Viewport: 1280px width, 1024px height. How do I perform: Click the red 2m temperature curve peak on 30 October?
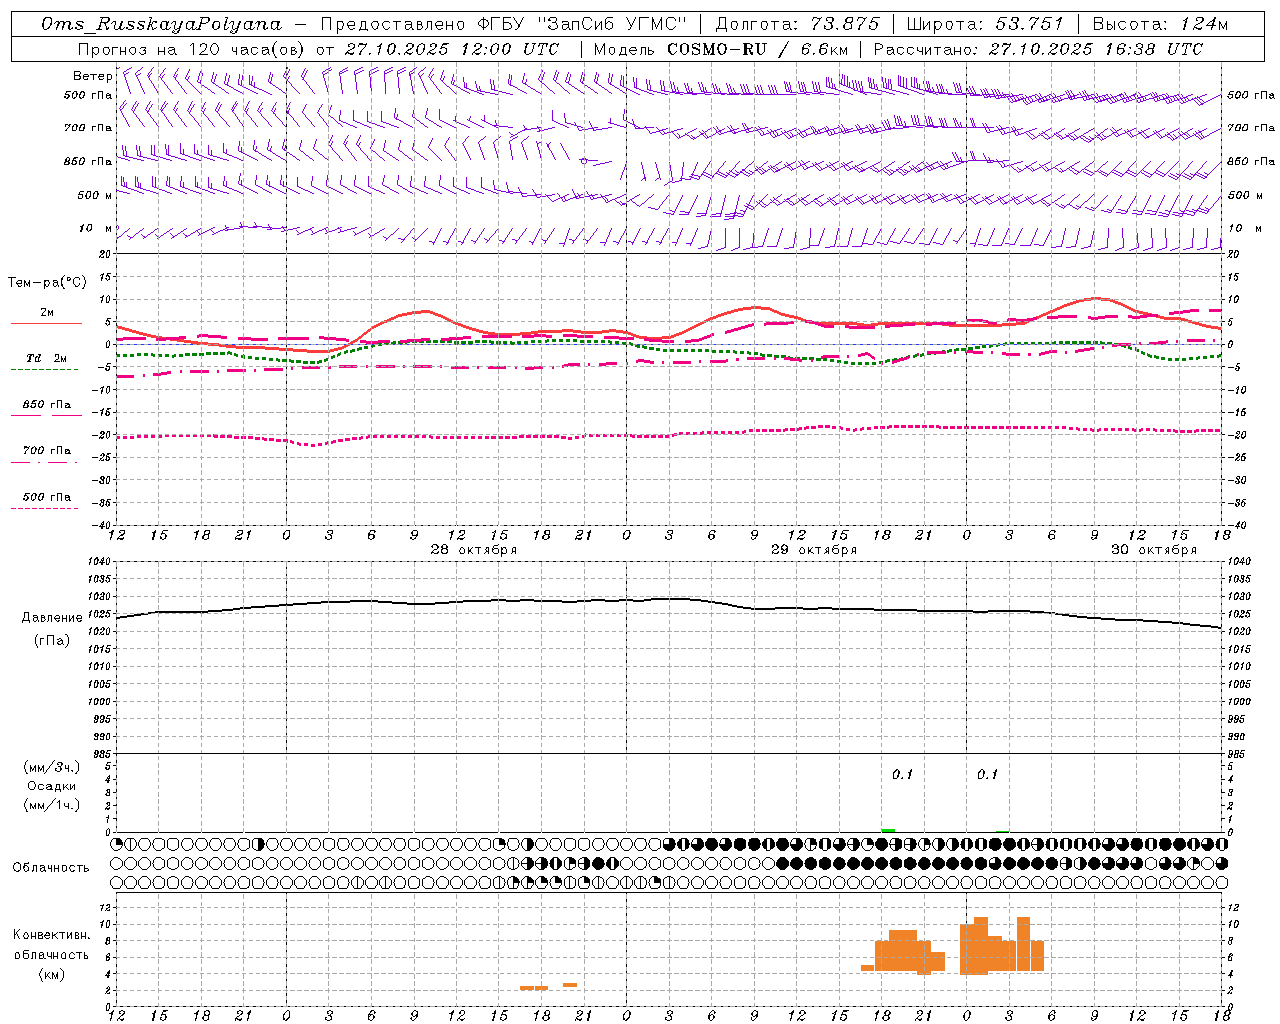tap(1096, 298)
